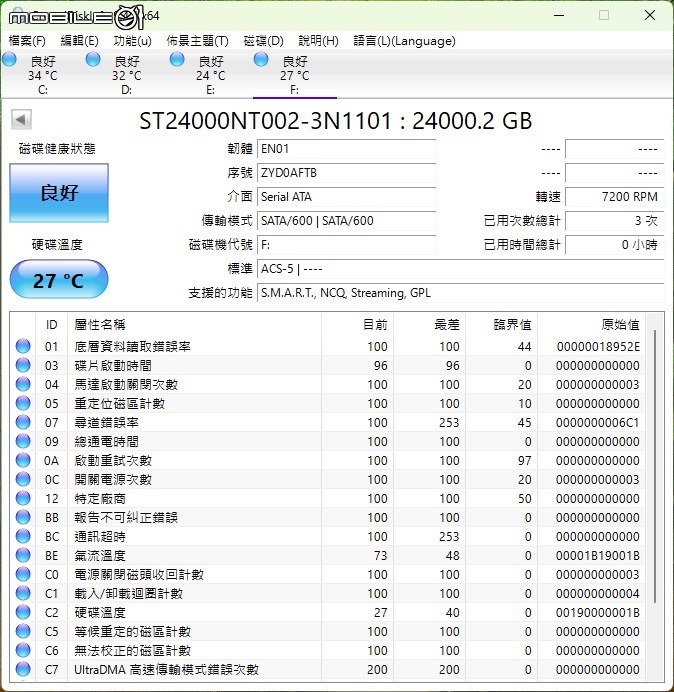674x692 pixels.
Task: Click status orb of attribute C1 載入/卸載迴圈計數
Action: 23,593
